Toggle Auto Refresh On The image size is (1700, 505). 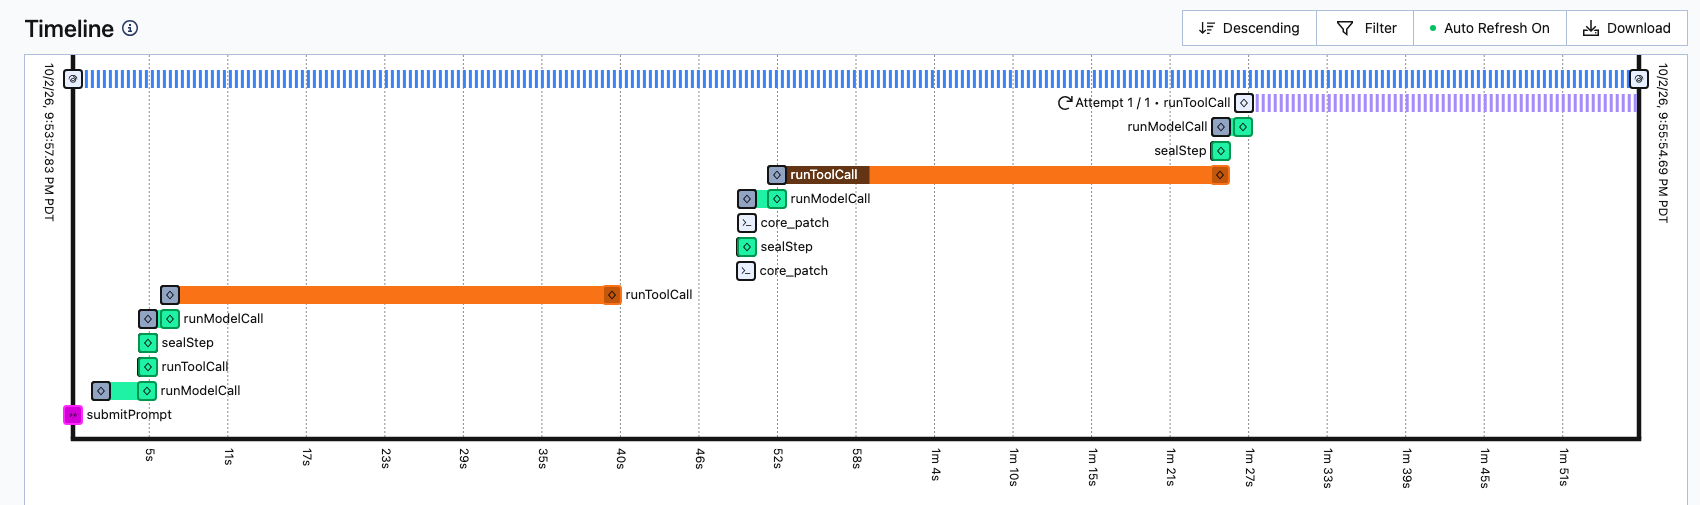1489,28
